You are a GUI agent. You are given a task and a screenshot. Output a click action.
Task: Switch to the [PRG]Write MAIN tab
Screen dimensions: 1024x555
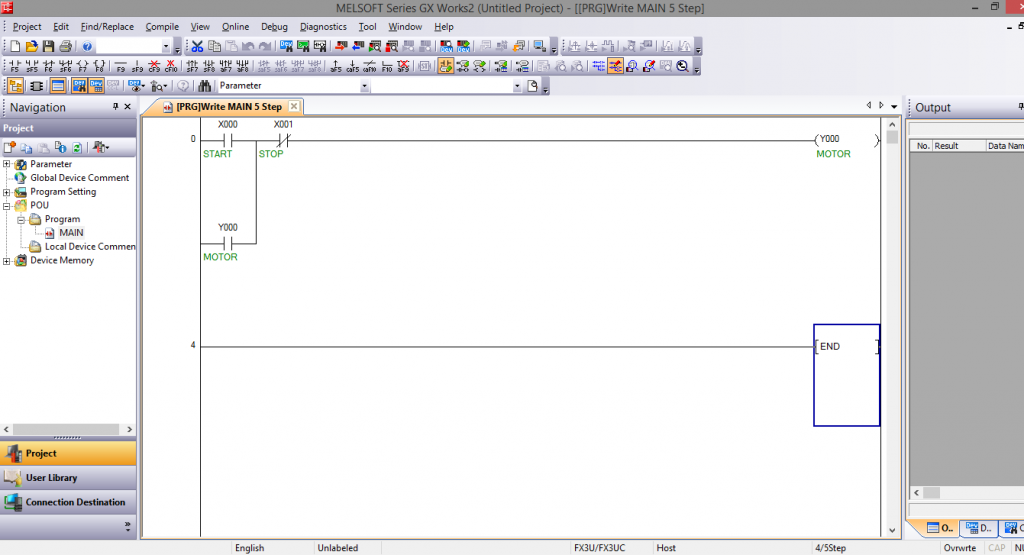click(x=228, y=107)
